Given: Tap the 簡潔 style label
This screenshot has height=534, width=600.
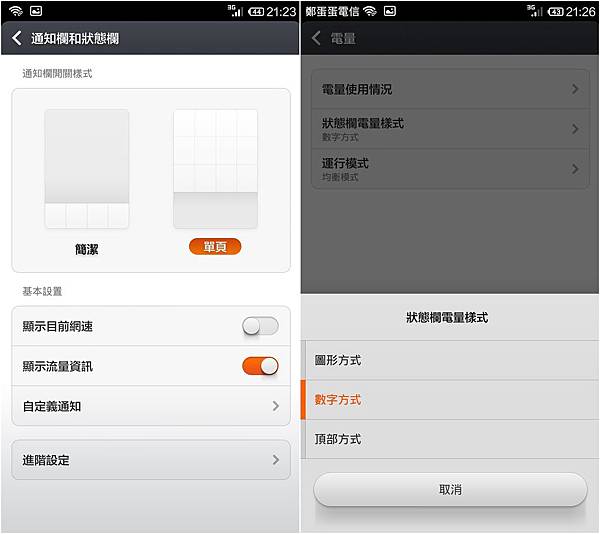Looking at the screenshot, I should [x=87, y=249].
